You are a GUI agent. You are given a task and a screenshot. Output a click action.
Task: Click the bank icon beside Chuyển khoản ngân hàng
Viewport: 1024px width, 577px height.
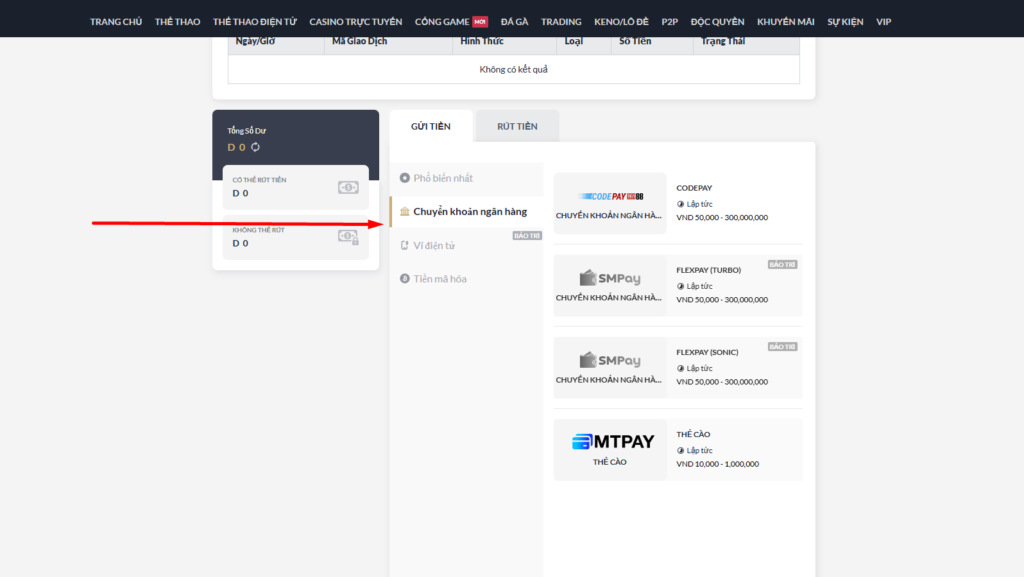tap(404, 212)
